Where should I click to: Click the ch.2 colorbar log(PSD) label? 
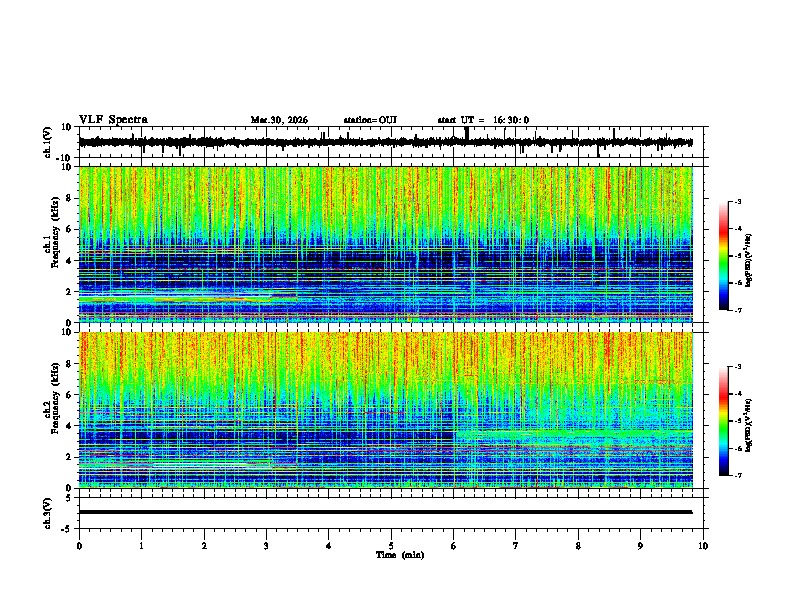tap(749, 425)
